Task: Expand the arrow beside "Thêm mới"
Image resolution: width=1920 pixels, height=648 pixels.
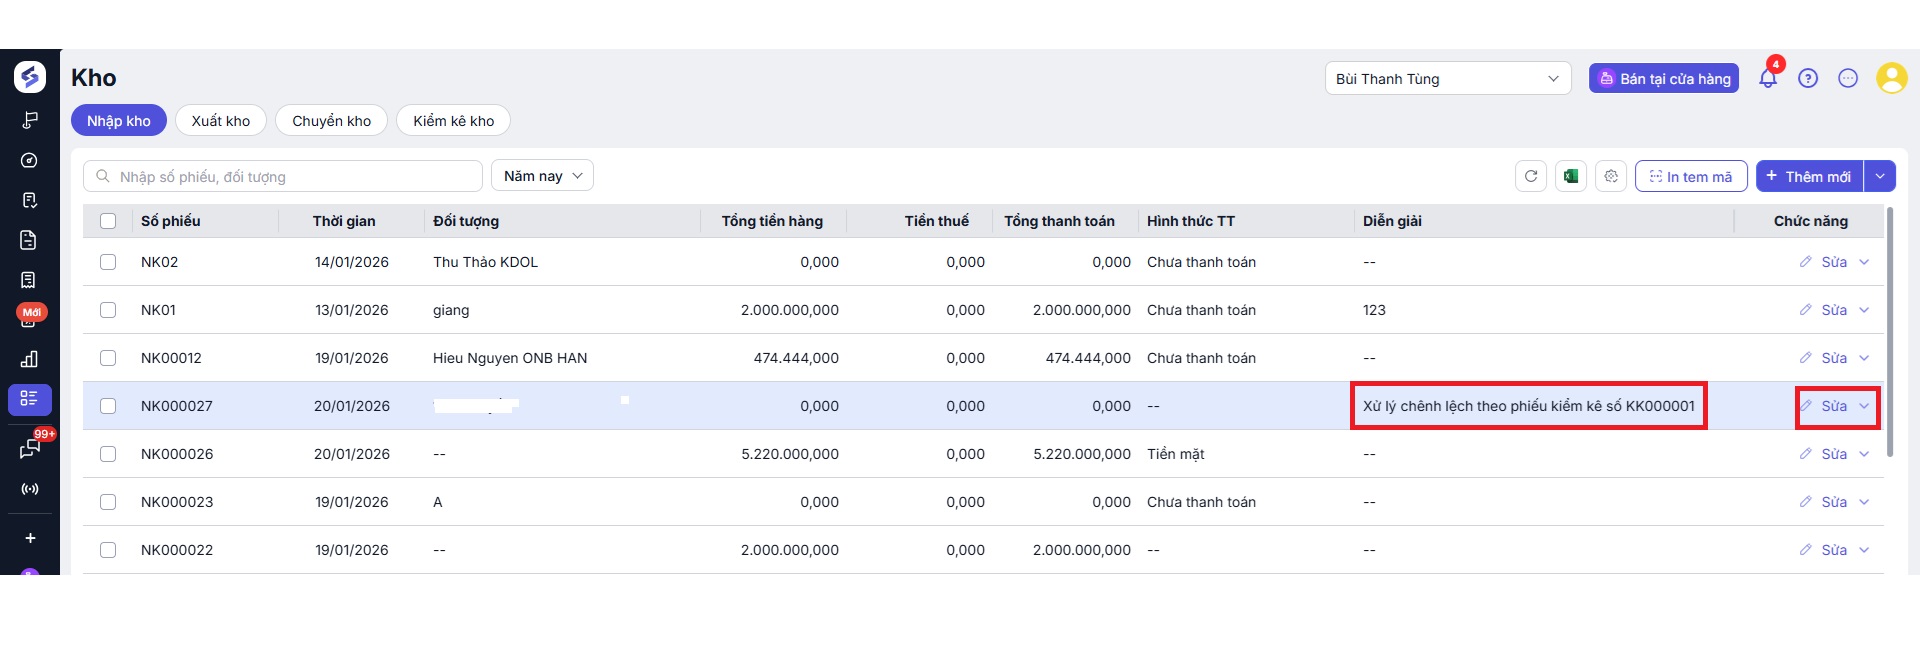Action: [1880, 177]
